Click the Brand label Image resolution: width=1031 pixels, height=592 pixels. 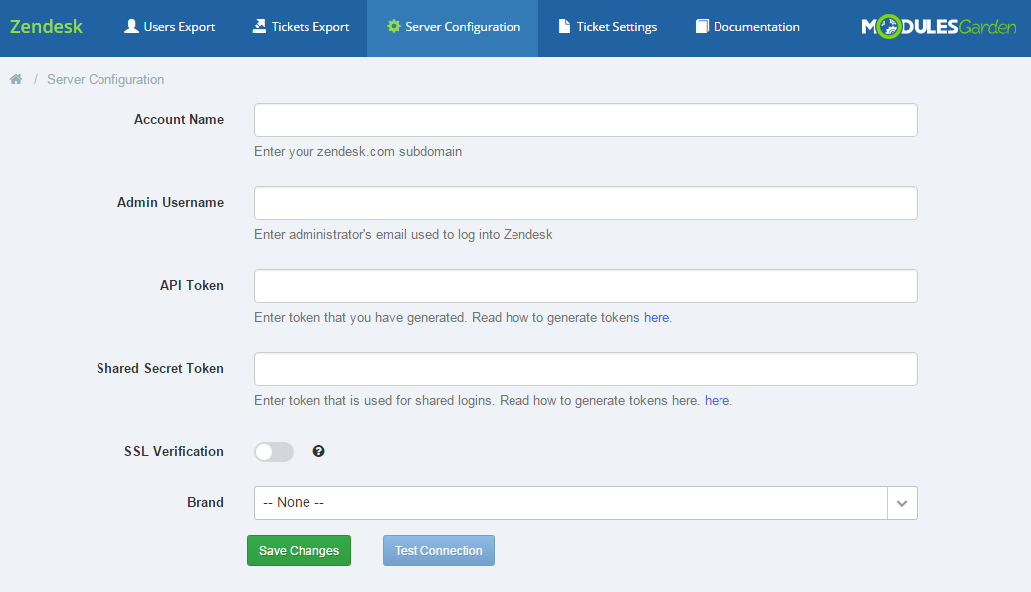click(205, 503)
